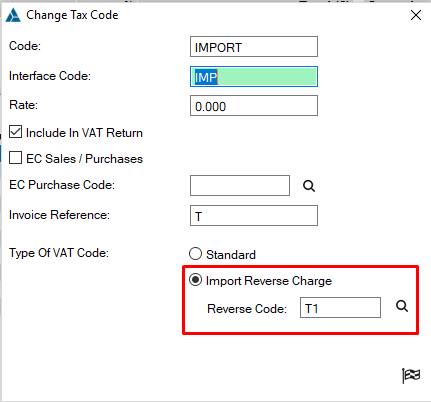
Task: Click the empty EC Purchase Code field
Action: pyautogui.click(x=240, y=185)
